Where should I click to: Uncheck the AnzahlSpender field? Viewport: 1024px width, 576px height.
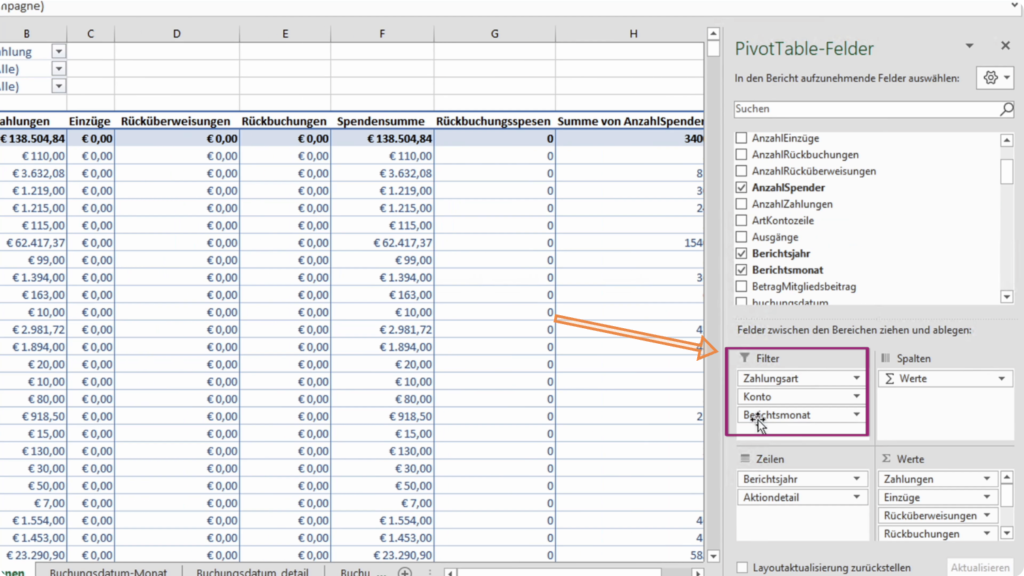click(x=741, y=187)
